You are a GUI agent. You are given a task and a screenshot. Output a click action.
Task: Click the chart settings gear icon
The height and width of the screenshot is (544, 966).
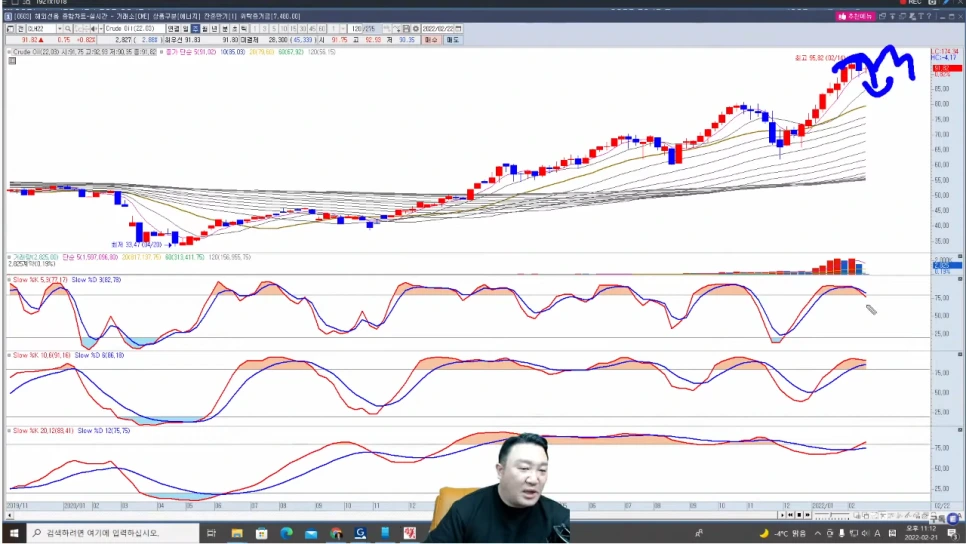pyautogui.click(x=415, y=28)
